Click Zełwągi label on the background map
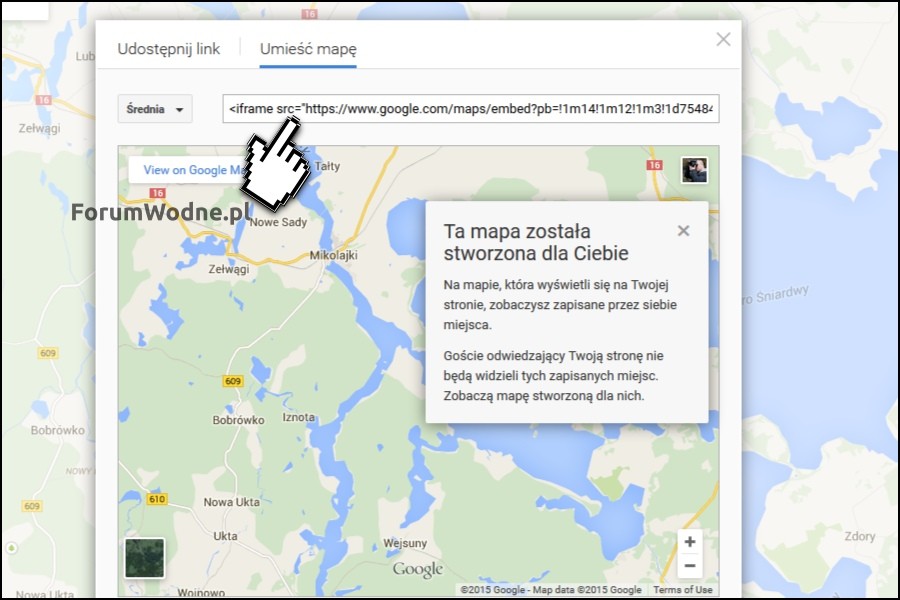The height and width of the screenshot is (600, 900). 39,128
